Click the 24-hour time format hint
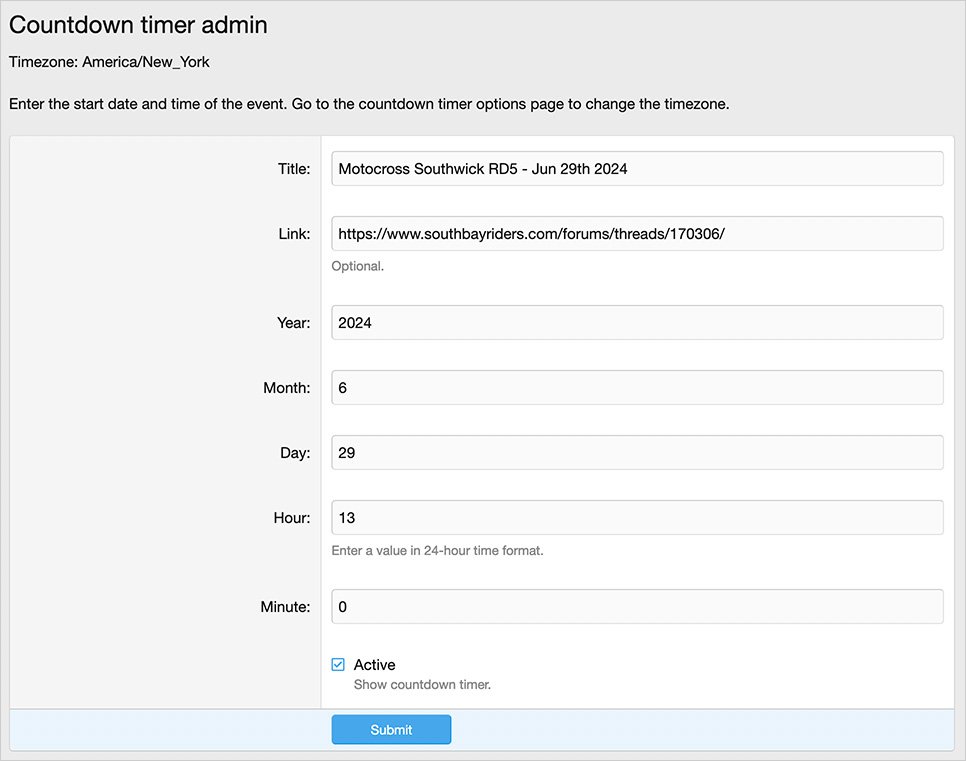 coord(437,550)
